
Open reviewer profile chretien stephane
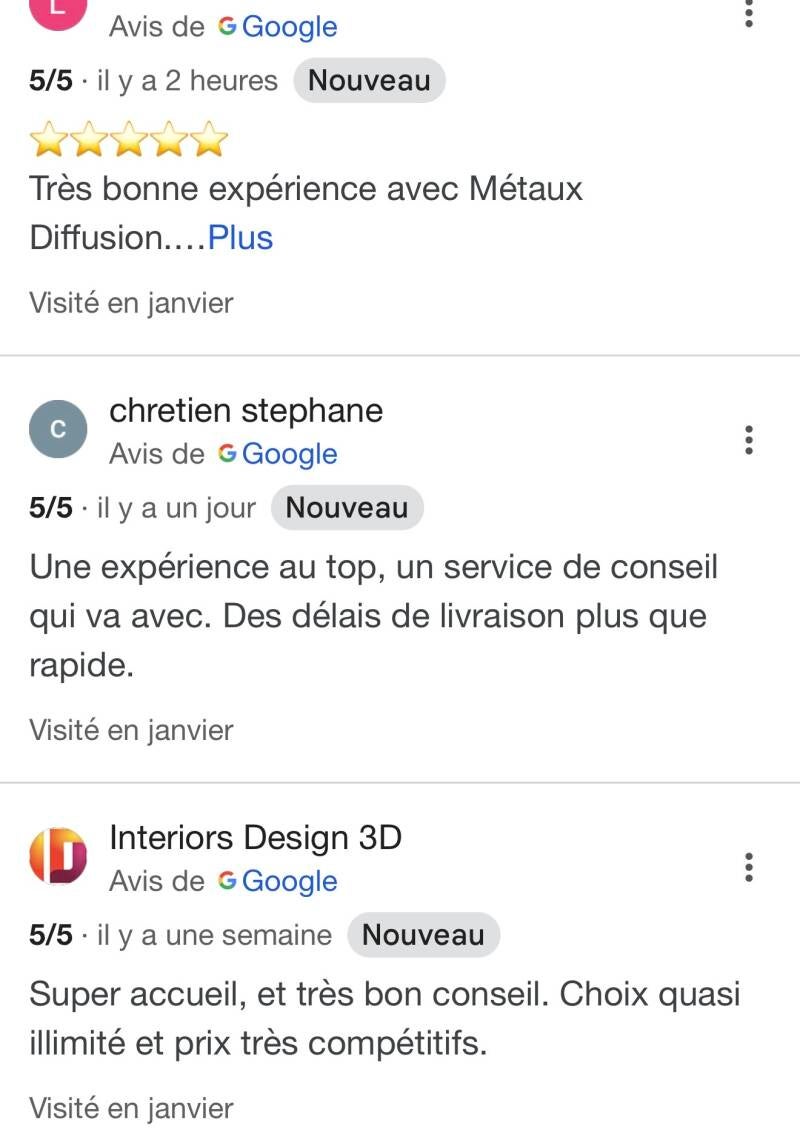click(x=245, y=410)
